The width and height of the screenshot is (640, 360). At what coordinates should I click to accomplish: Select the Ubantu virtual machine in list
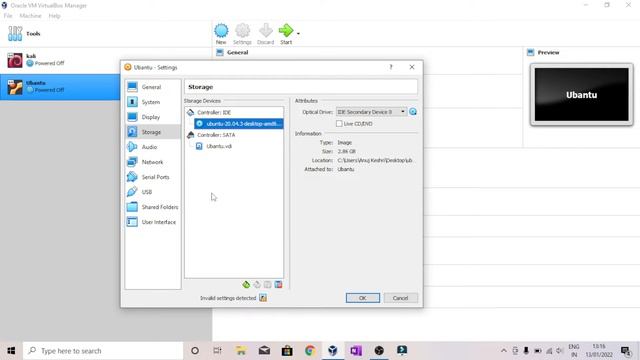click(61, 87)
